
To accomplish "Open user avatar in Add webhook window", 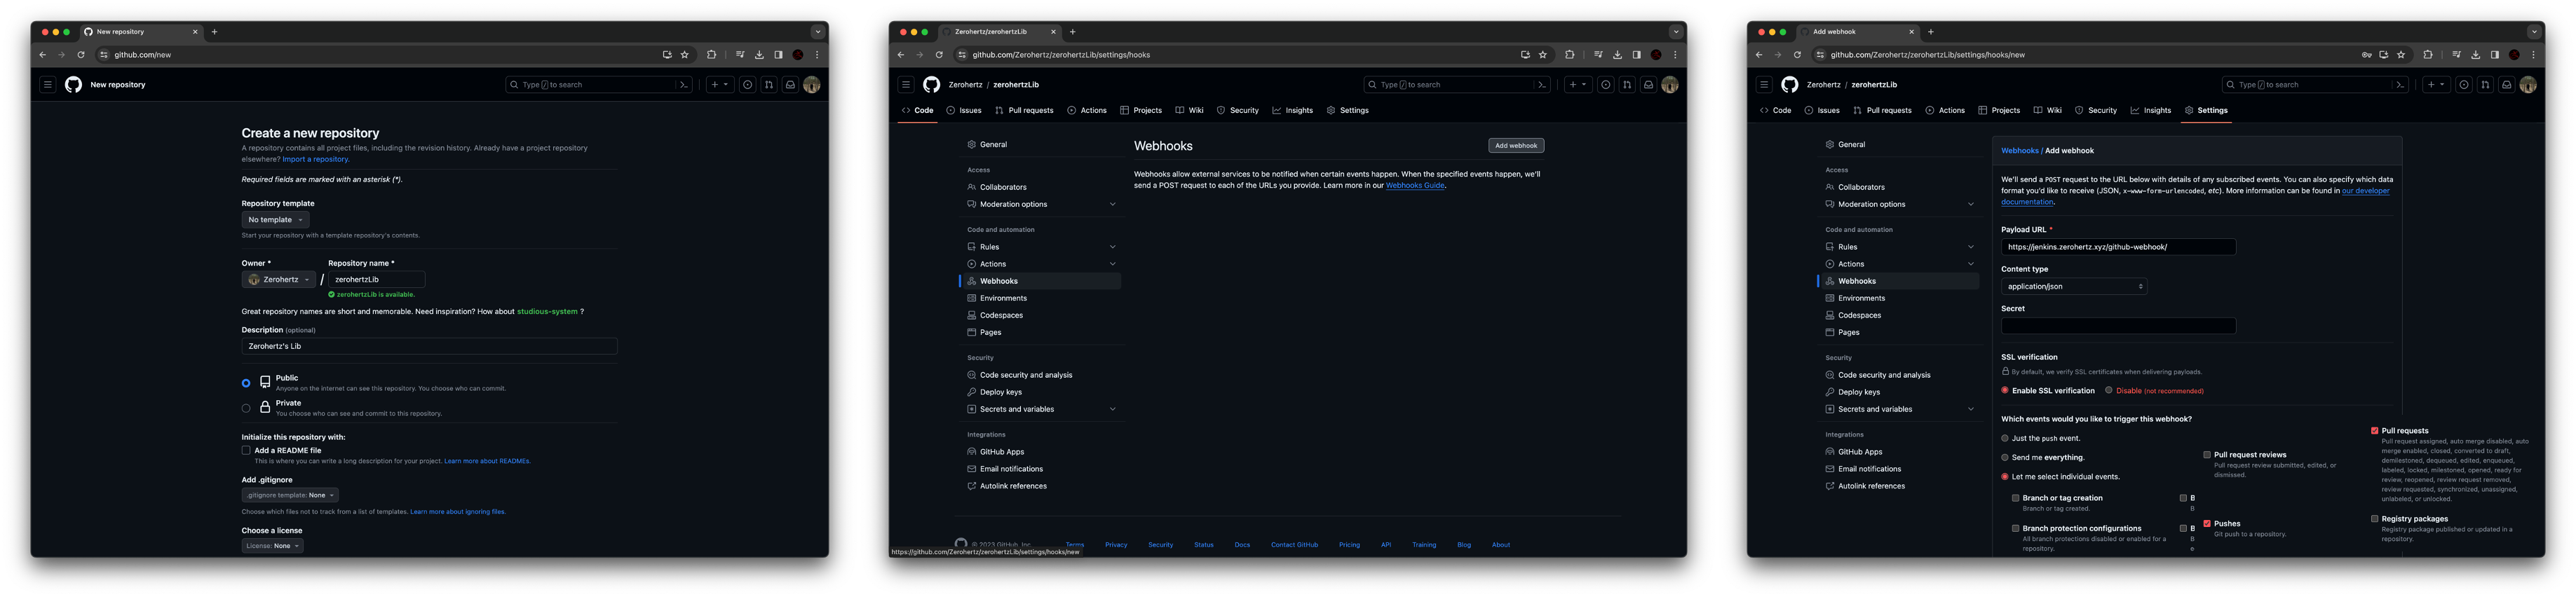I will 2528,85.
